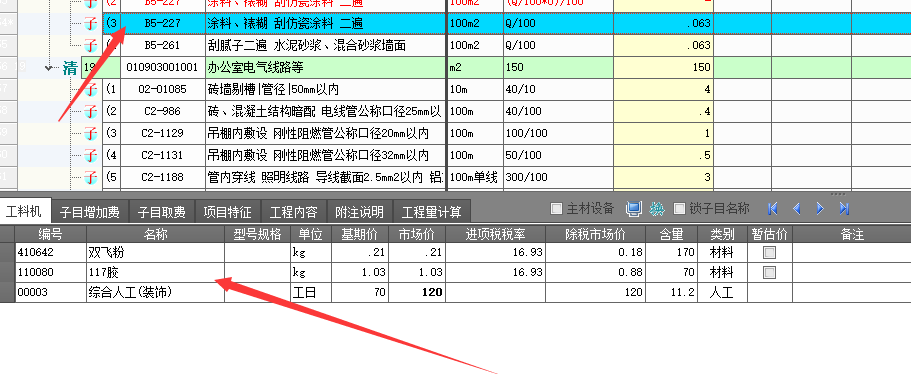Click the 清 icon for item 010903001001
The width and height of the screenshot is (911, 388).
70,68
